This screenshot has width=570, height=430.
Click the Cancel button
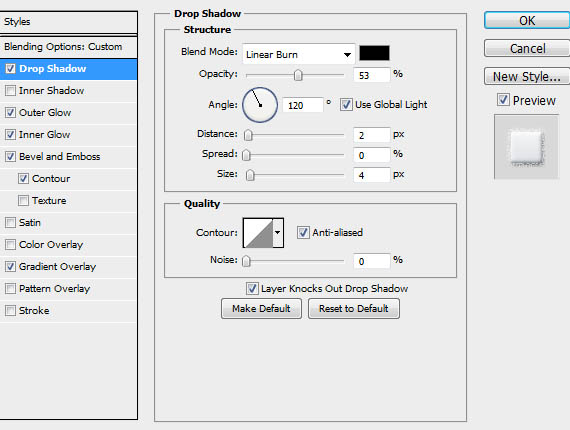tap(527, 48)
